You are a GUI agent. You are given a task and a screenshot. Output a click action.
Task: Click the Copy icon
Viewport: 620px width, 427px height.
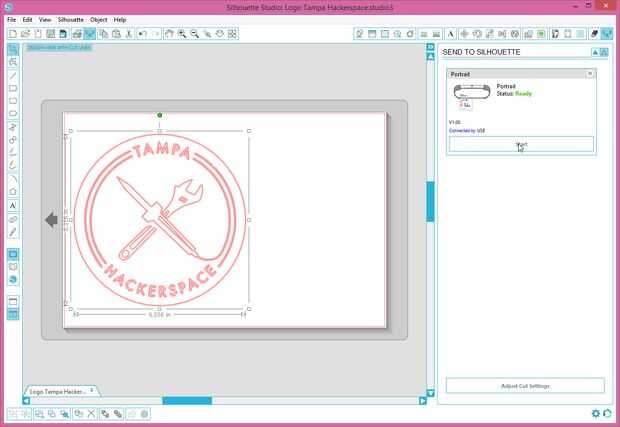point(104,34)
